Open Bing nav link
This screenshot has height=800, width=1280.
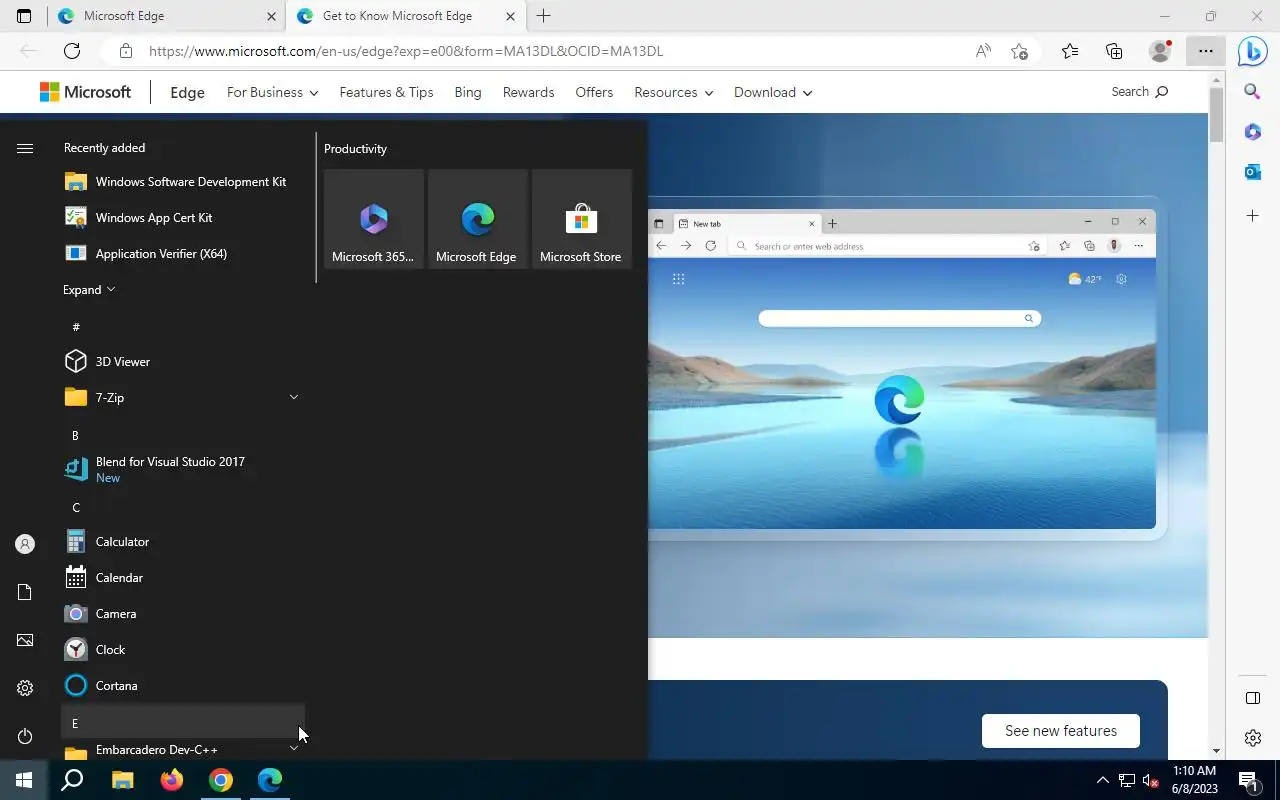tap(468, 92)
